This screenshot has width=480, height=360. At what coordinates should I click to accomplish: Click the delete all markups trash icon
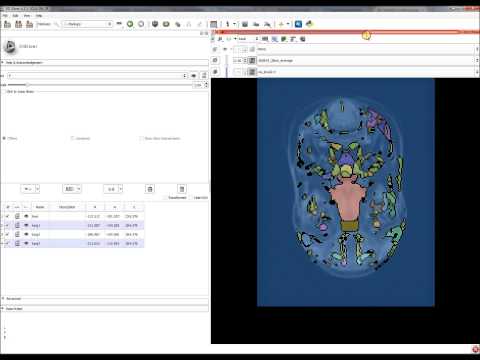pyautogui.click(x=182, y=189)
